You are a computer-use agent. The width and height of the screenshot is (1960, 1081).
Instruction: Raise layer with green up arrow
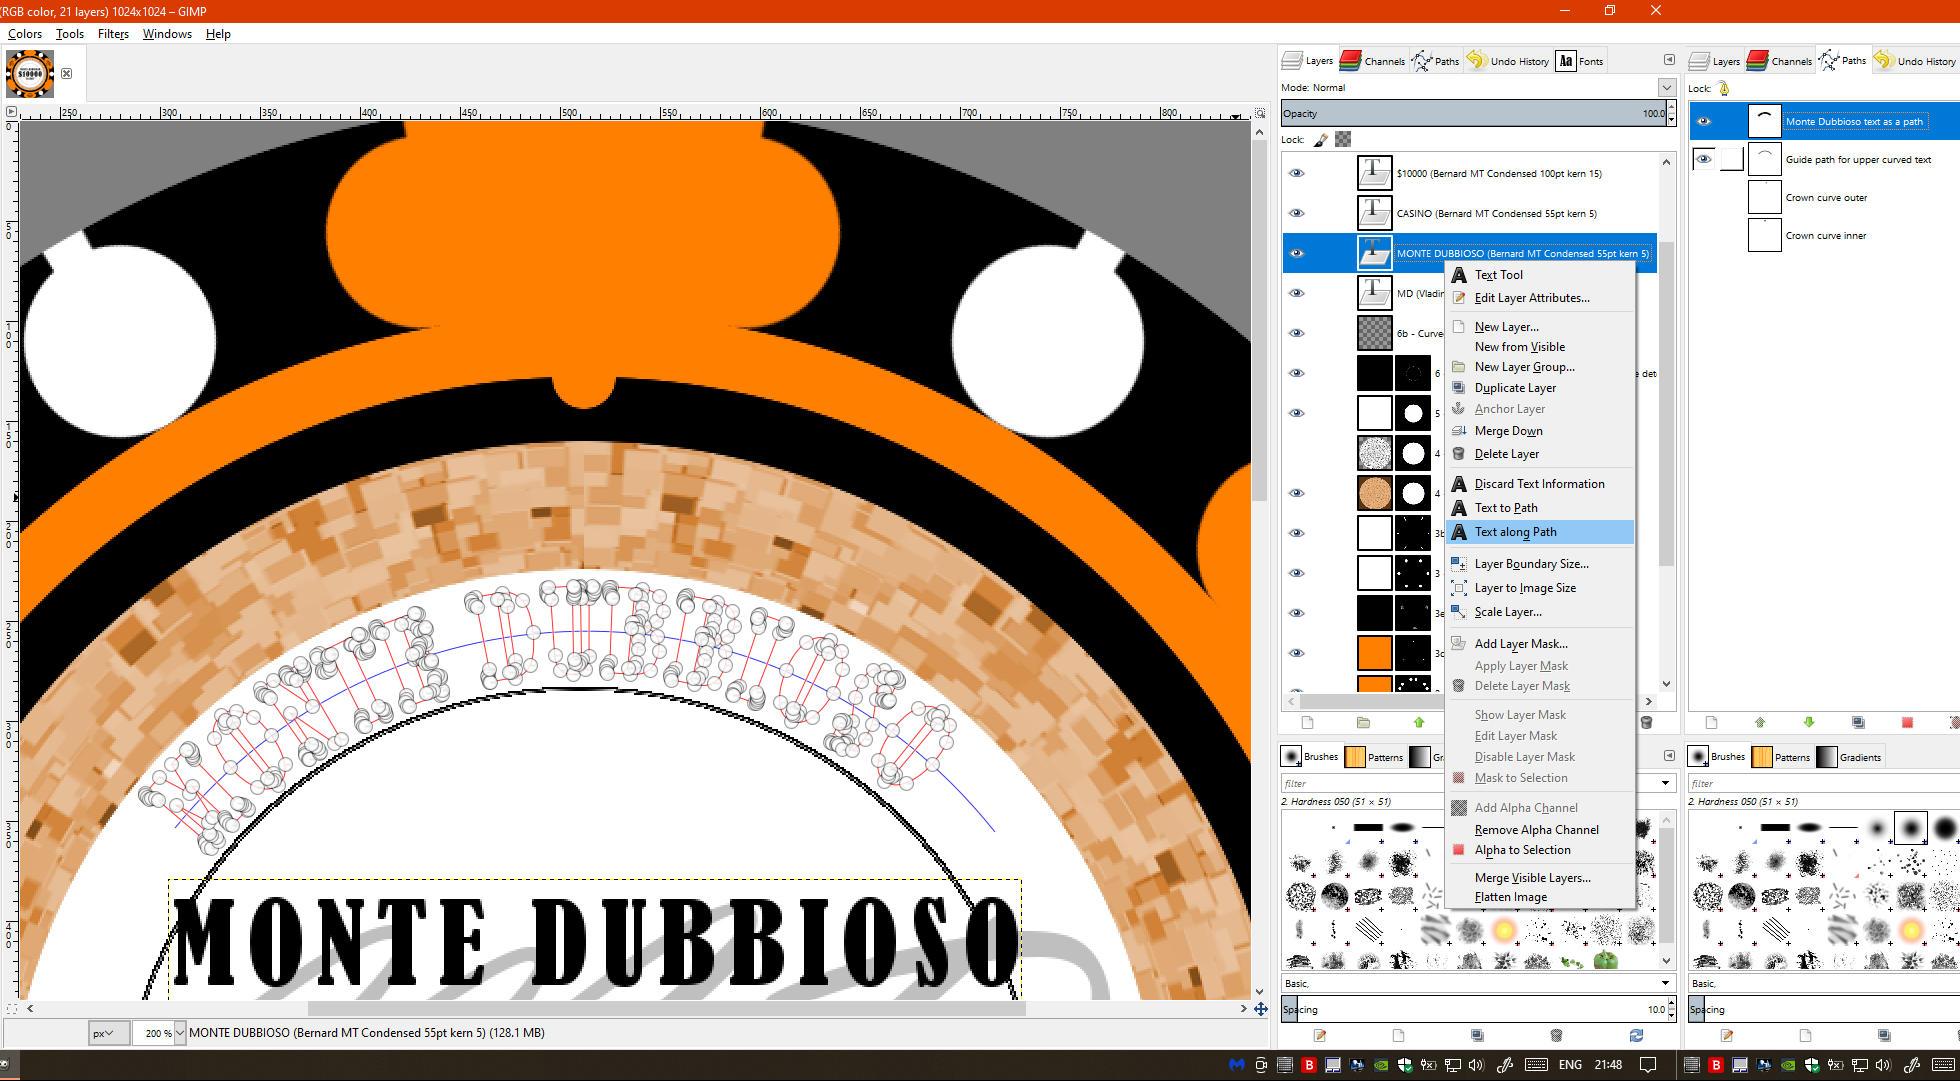click(x=1418, y=722)
